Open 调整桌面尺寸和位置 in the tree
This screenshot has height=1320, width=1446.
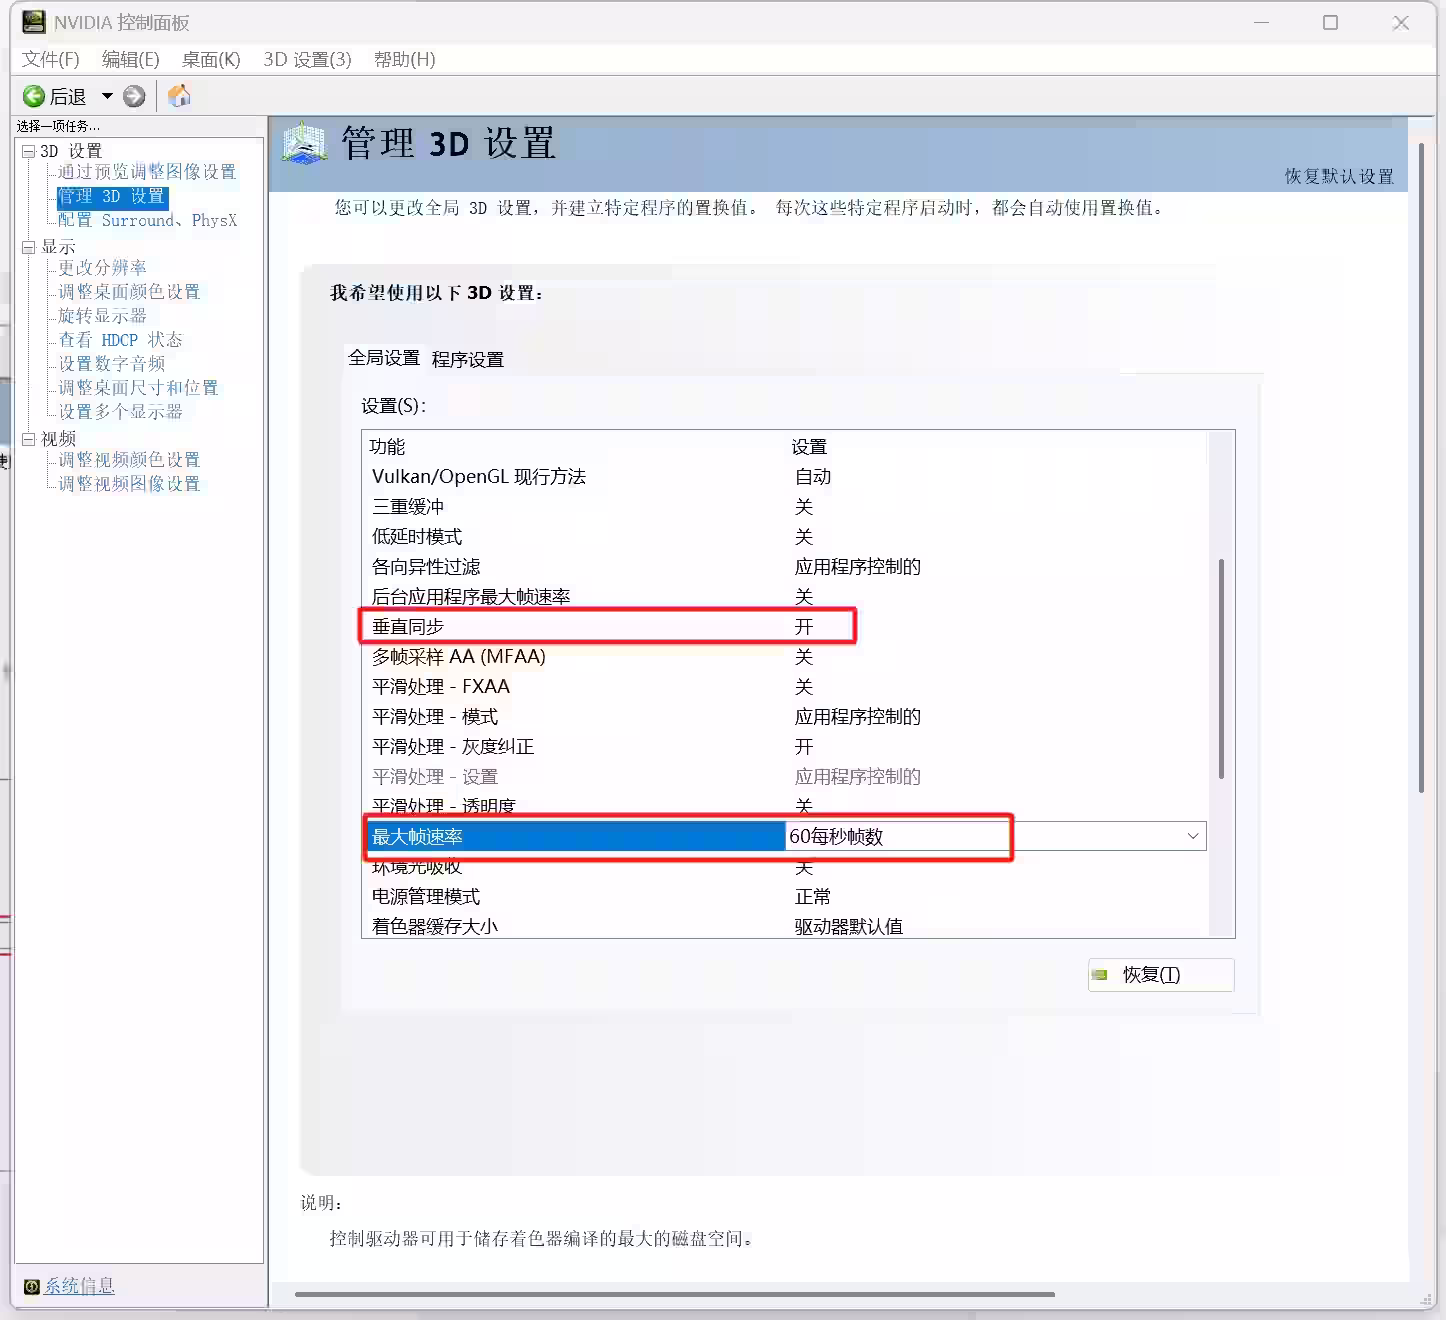coord(138,388)
